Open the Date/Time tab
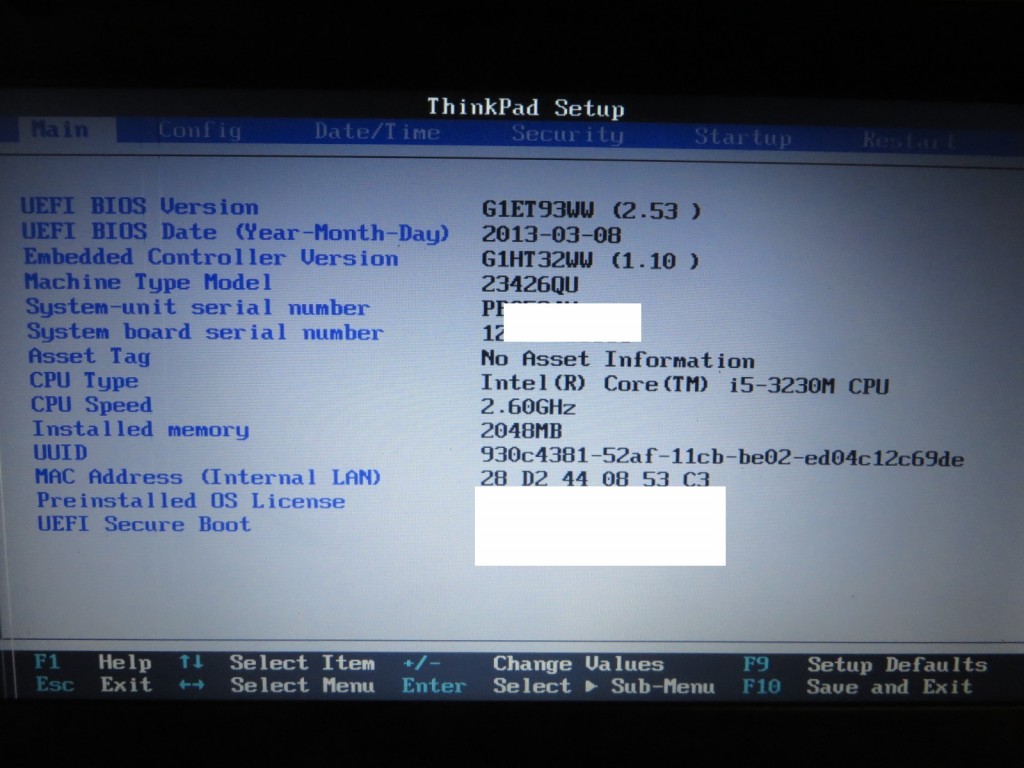 point(376,132)
